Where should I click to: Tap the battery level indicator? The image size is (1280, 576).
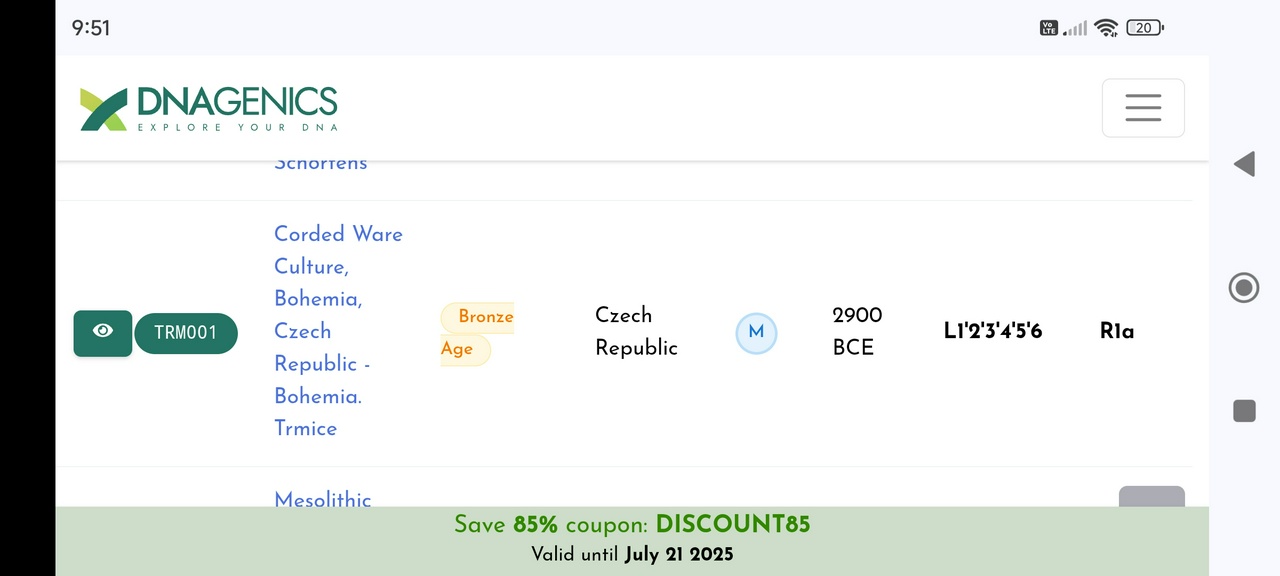pos(1144,28)
